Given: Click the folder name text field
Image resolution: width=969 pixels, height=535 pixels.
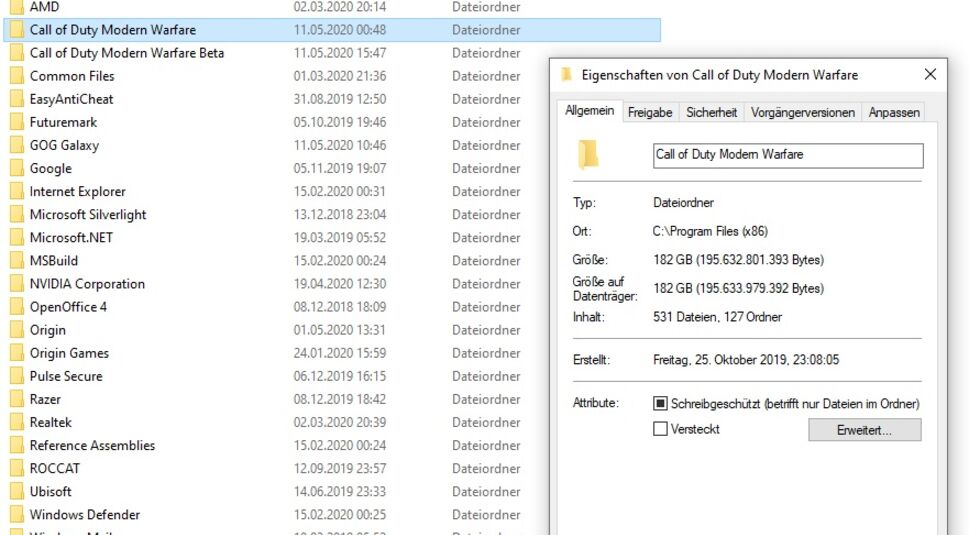Looking at the screenshot, I should coord(787,155).
